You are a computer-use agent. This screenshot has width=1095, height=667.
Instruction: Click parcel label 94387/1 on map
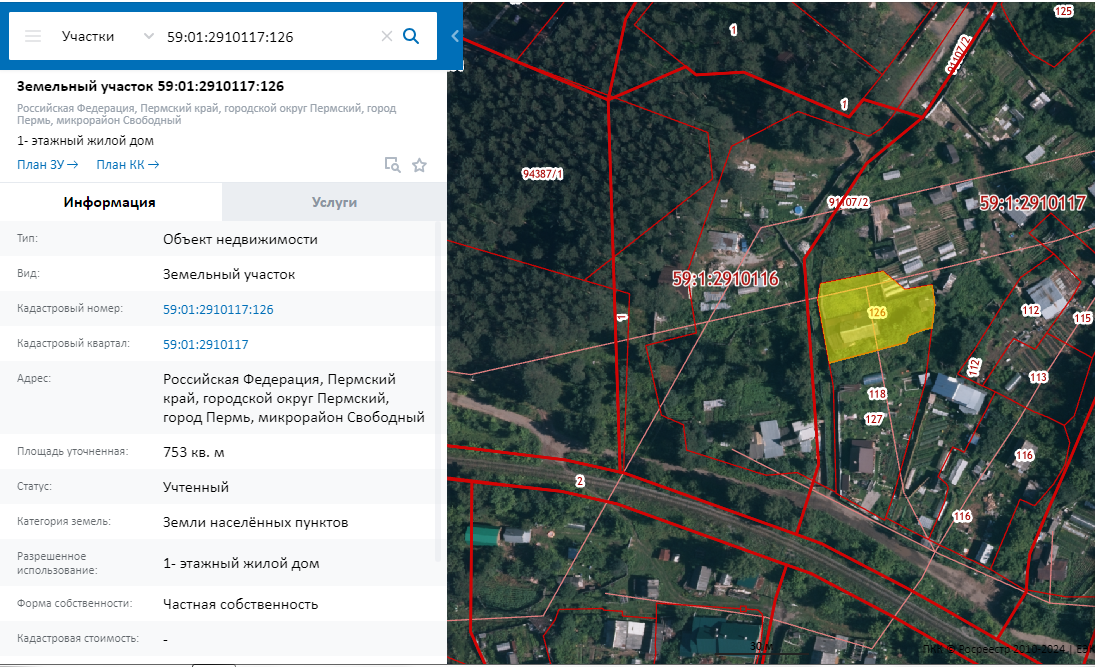pyautogui.click(x=543, y=174)
